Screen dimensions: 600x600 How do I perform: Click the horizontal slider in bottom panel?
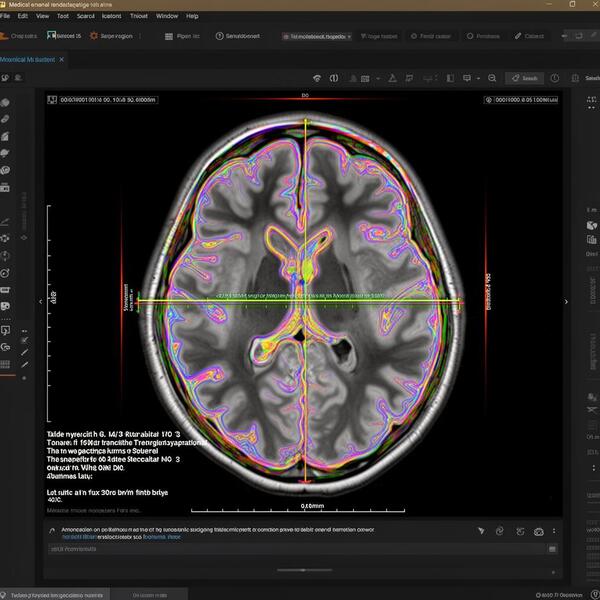(305, 570)
